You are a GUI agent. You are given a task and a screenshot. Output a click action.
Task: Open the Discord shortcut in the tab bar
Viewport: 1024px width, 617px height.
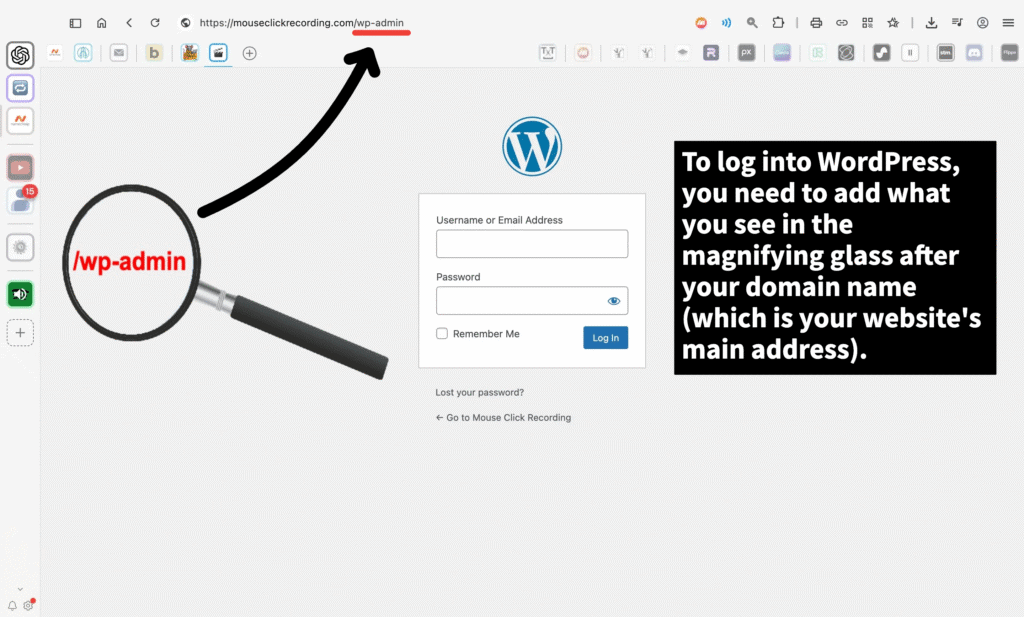(974, 53)
